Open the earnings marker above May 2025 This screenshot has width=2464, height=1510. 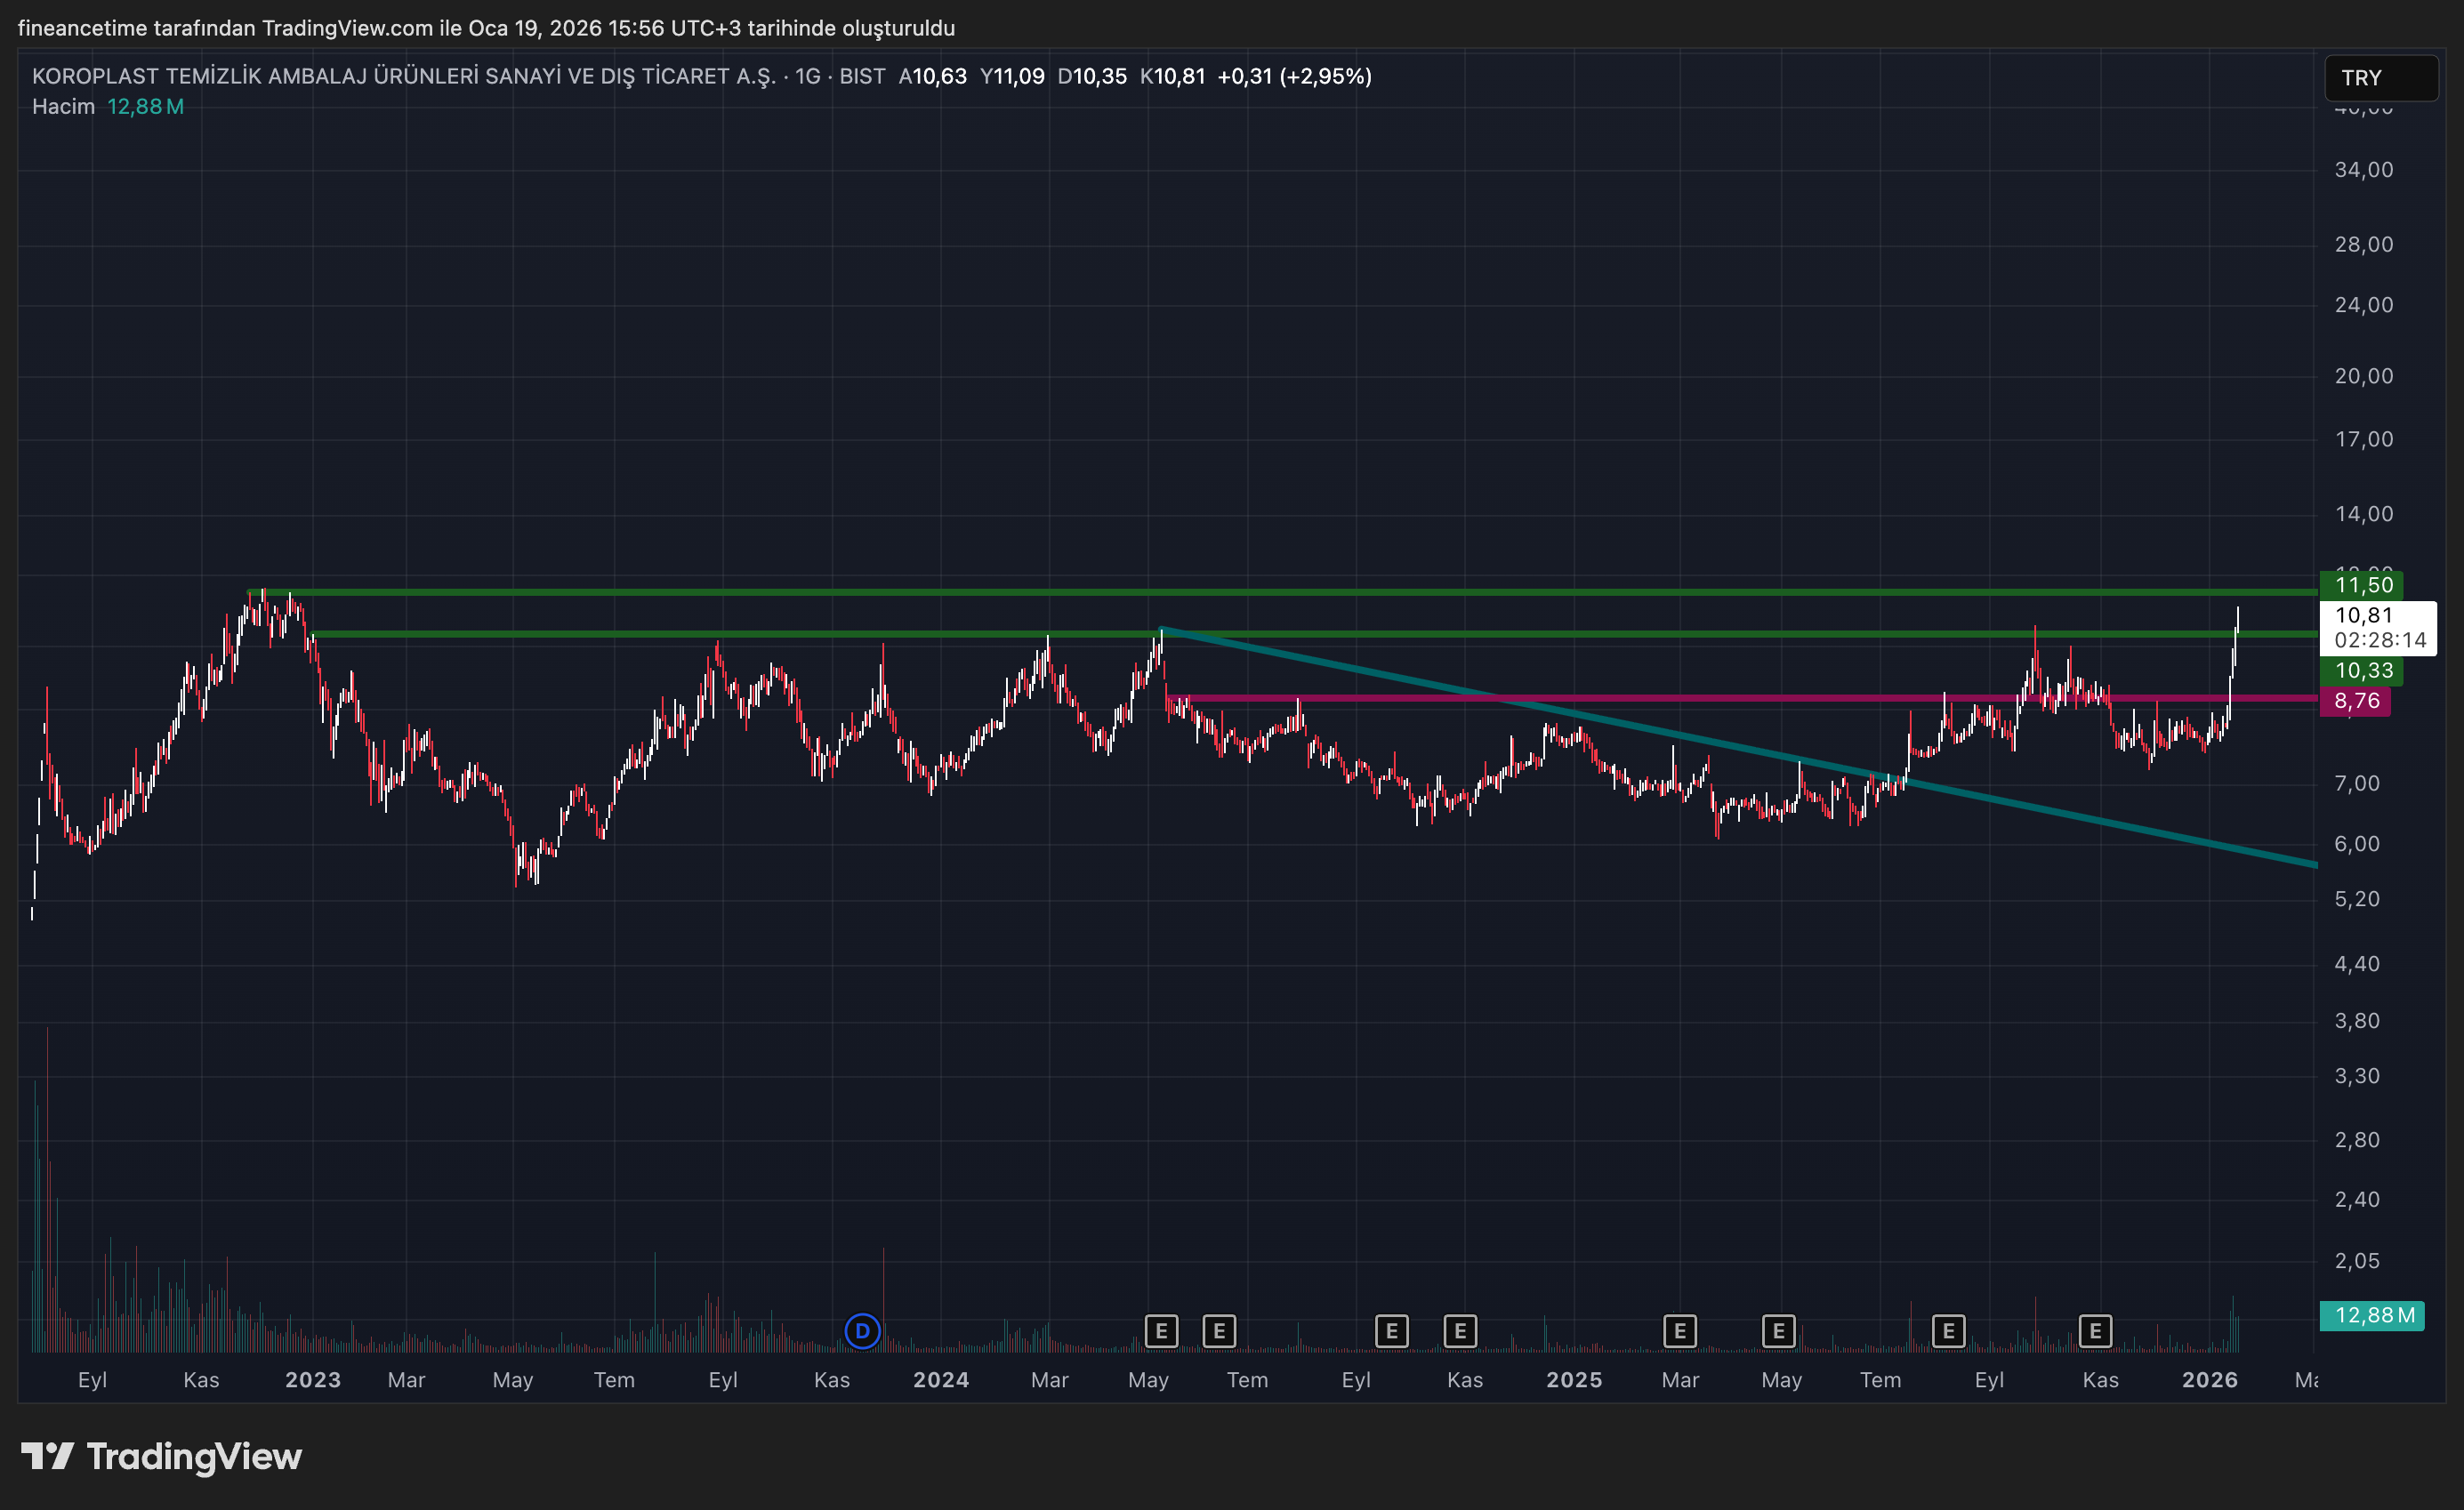pos(1778,1331)
